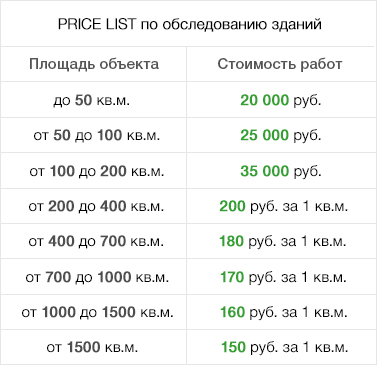The height and width of the screenshot is (365, 377).
Task: Select the от 1500 кв.м. cell
Action: tap(92, 347)
